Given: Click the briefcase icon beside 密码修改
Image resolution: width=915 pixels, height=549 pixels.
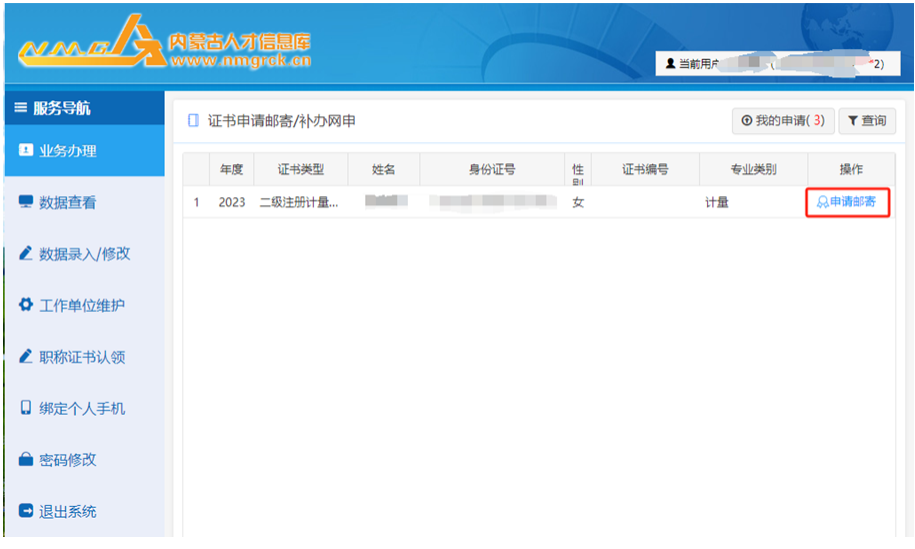Looking at the screenshot, I should pos(26,460).
